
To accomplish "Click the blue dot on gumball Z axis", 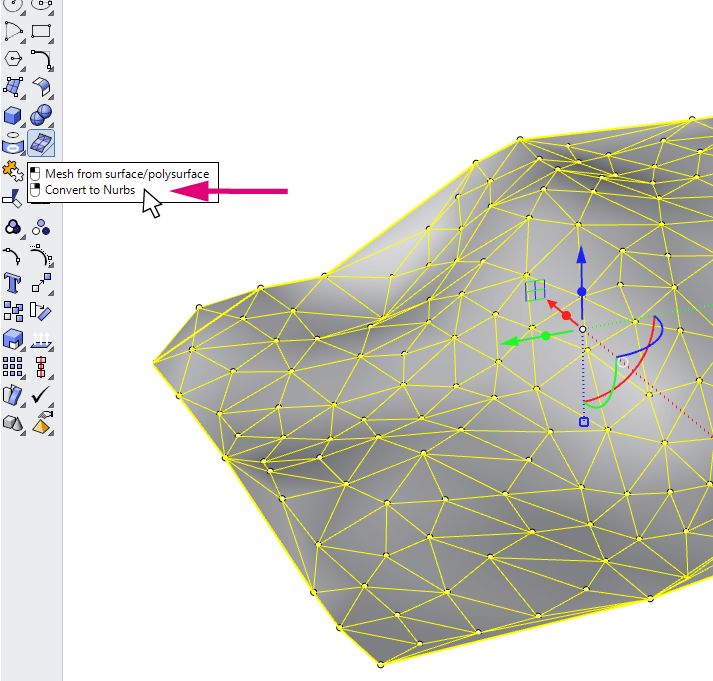I will point(582,291).
